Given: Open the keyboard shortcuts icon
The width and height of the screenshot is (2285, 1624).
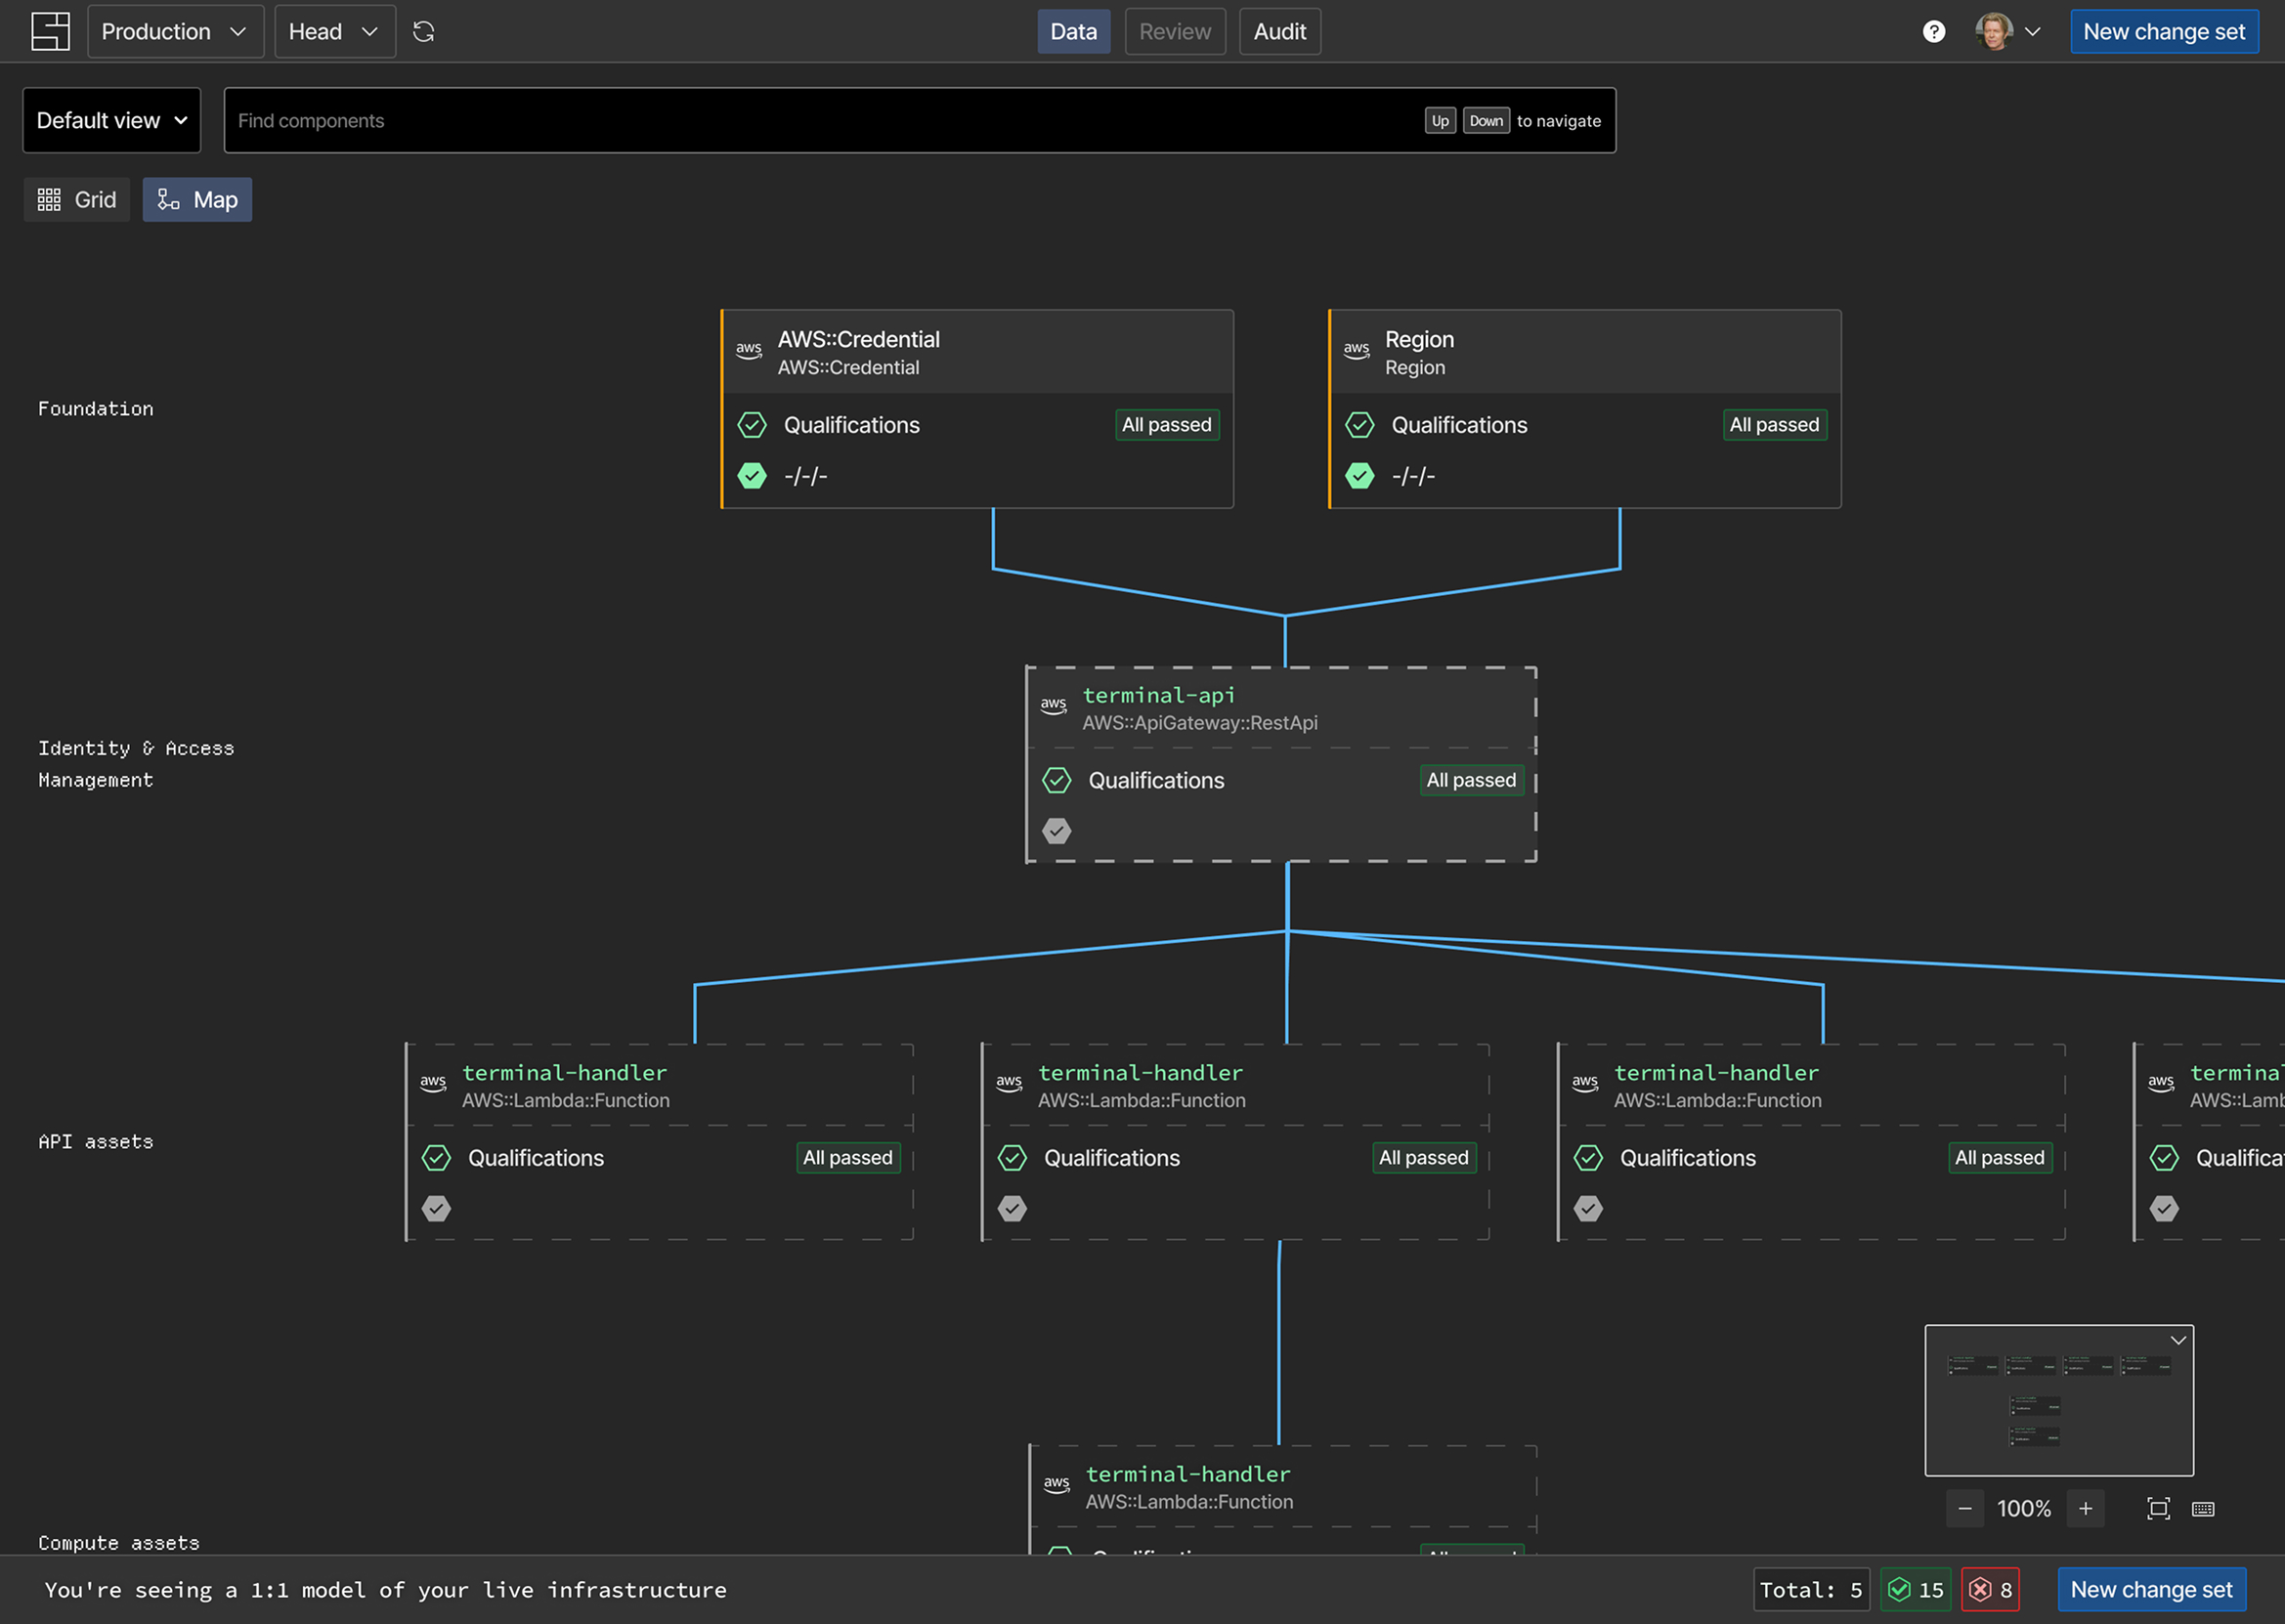Looking at the screenshot, I should (x=2203, y=1509).
